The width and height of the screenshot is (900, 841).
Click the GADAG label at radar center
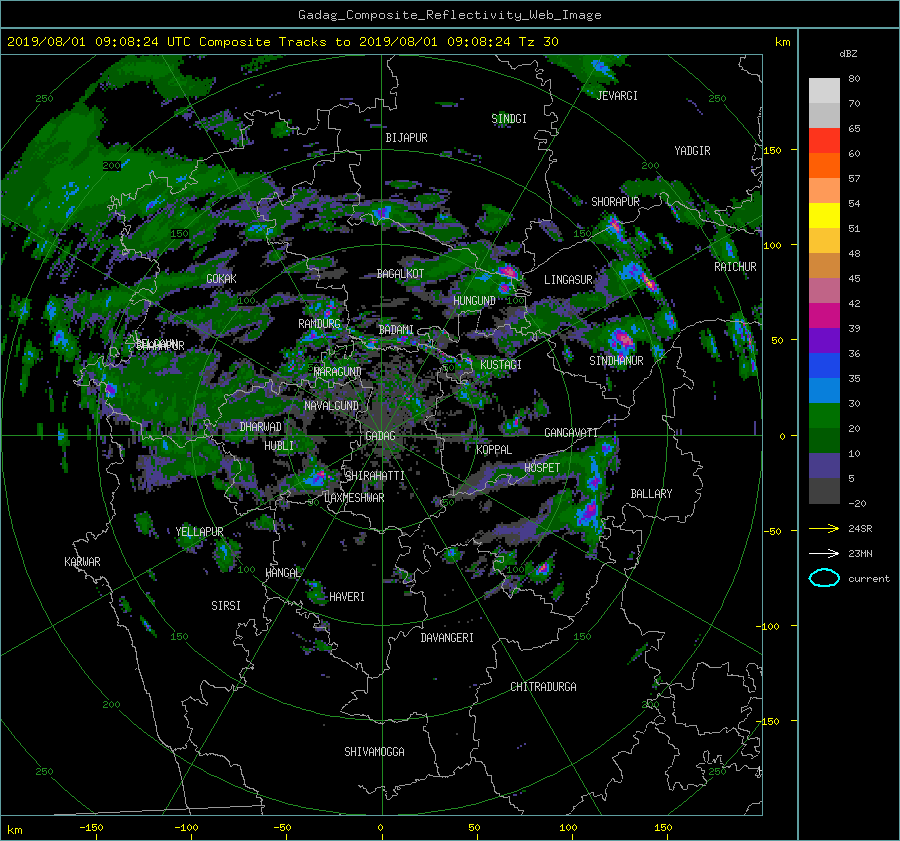pos(380,436)
